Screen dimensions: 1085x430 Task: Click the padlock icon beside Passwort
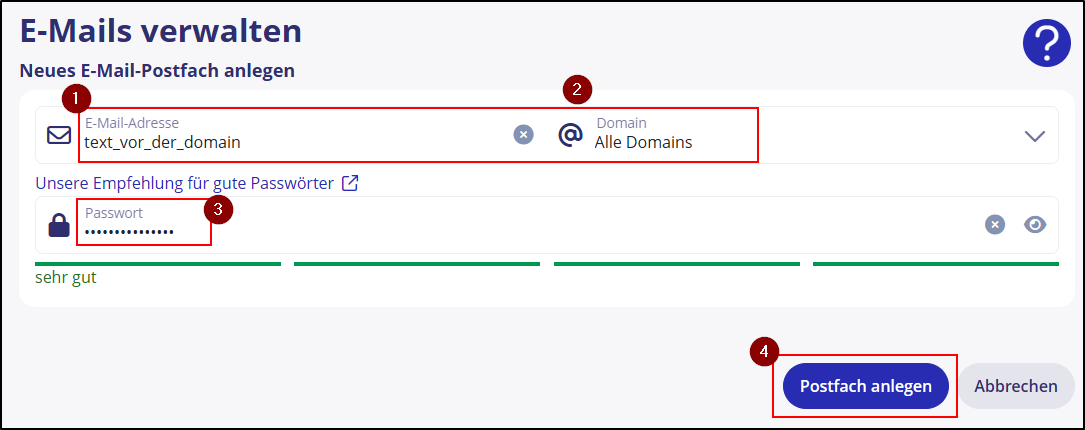click(59, 225)
